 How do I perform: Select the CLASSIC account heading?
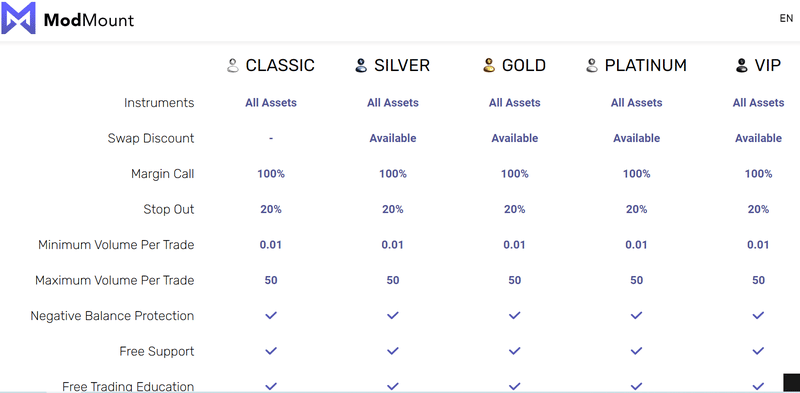(x=280, y=65)
